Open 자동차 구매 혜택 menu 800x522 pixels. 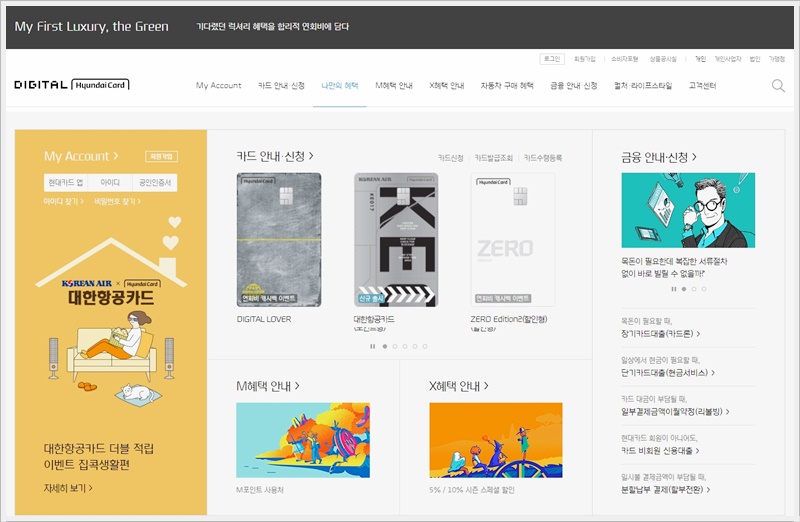(507, 85)
